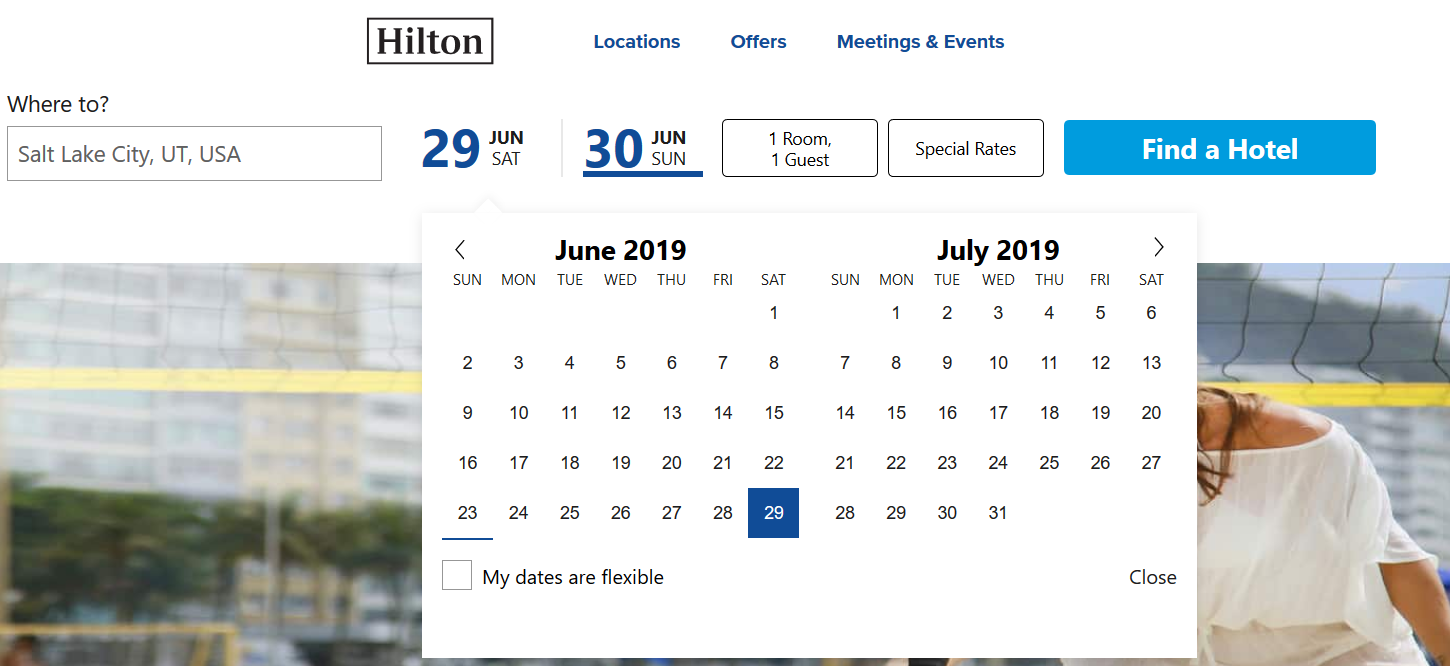Image resolution: width=1450 pixels, height=666 pixels.
Task: Click the Where to destination field
Action: point(194,154)
